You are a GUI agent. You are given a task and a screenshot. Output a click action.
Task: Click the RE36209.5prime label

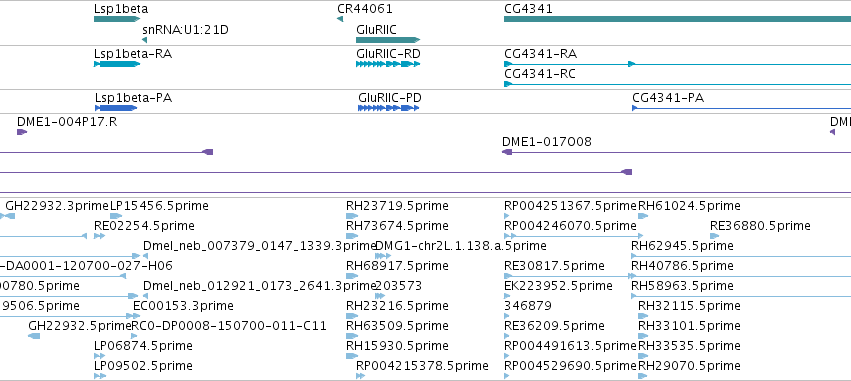pos(554,326)
